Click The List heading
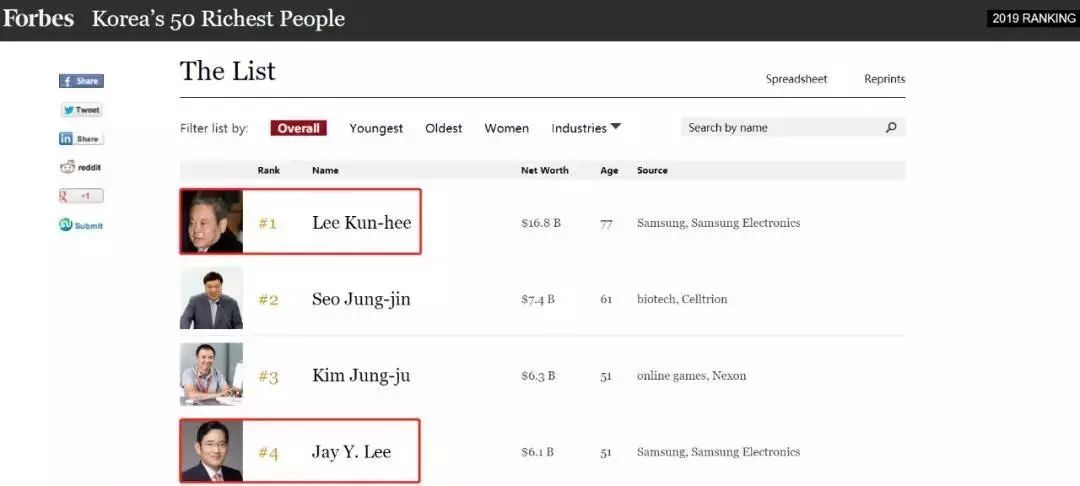The width and height of the screenshot is (1080, 486). tap(227, 71)
